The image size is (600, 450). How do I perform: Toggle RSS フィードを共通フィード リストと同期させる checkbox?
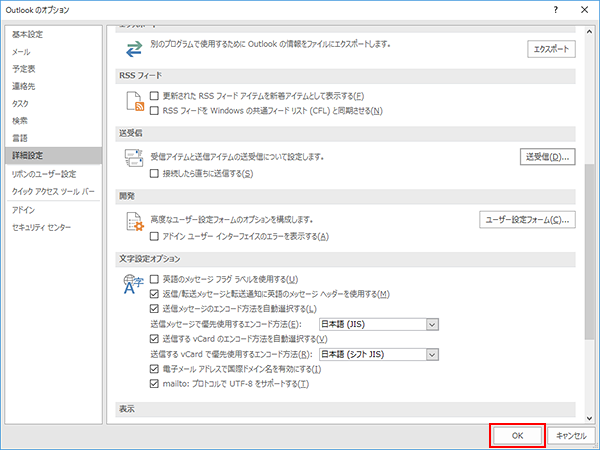154,110
